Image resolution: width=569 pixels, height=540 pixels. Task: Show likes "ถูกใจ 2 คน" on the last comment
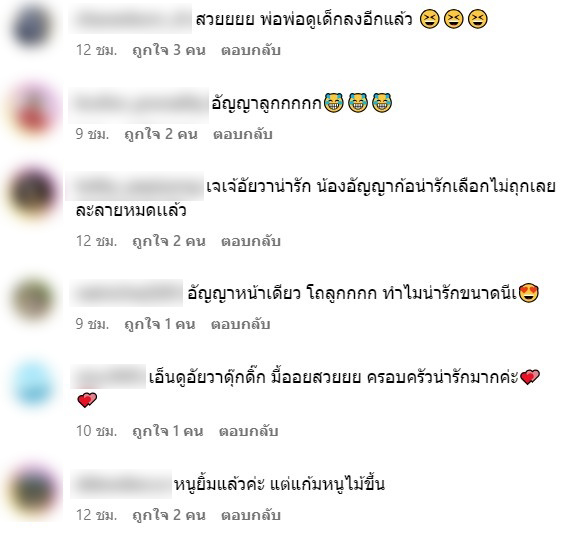point(169,515)
